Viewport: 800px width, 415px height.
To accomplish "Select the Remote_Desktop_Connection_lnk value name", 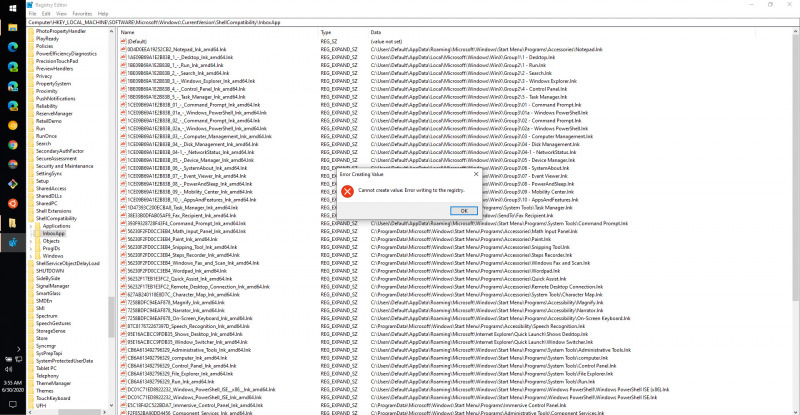I will pyautogui.click(x=198, y=287).
